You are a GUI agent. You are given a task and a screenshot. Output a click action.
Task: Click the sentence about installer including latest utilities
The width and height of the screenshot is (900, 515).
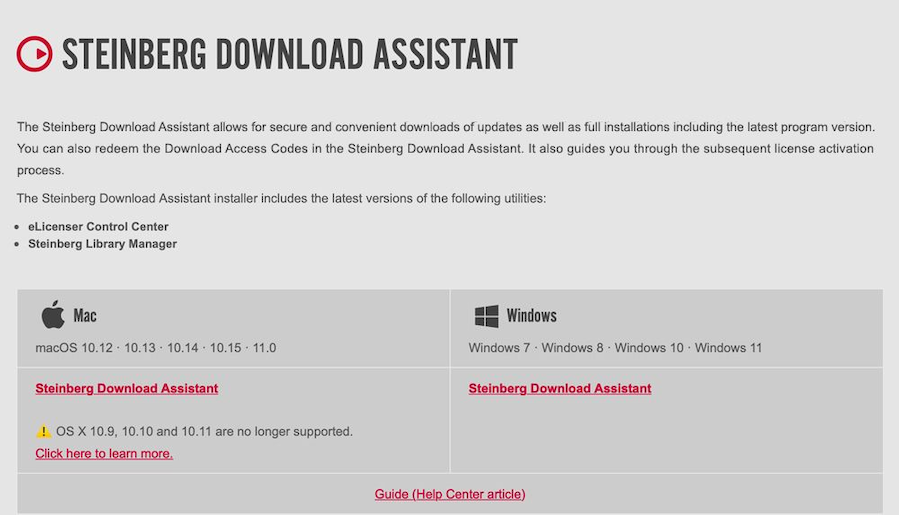click(x=281, y=198)
